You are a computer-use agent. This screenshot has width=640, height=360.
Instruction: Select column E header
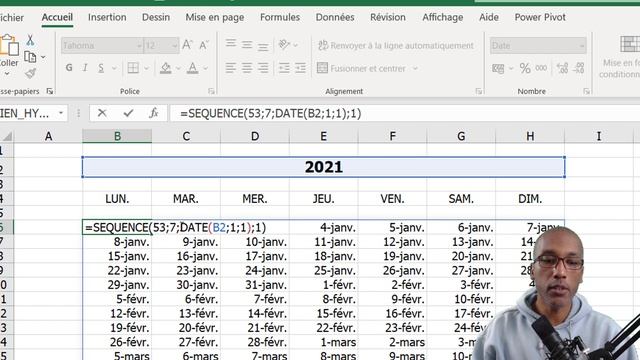click(x=323, y=136)
